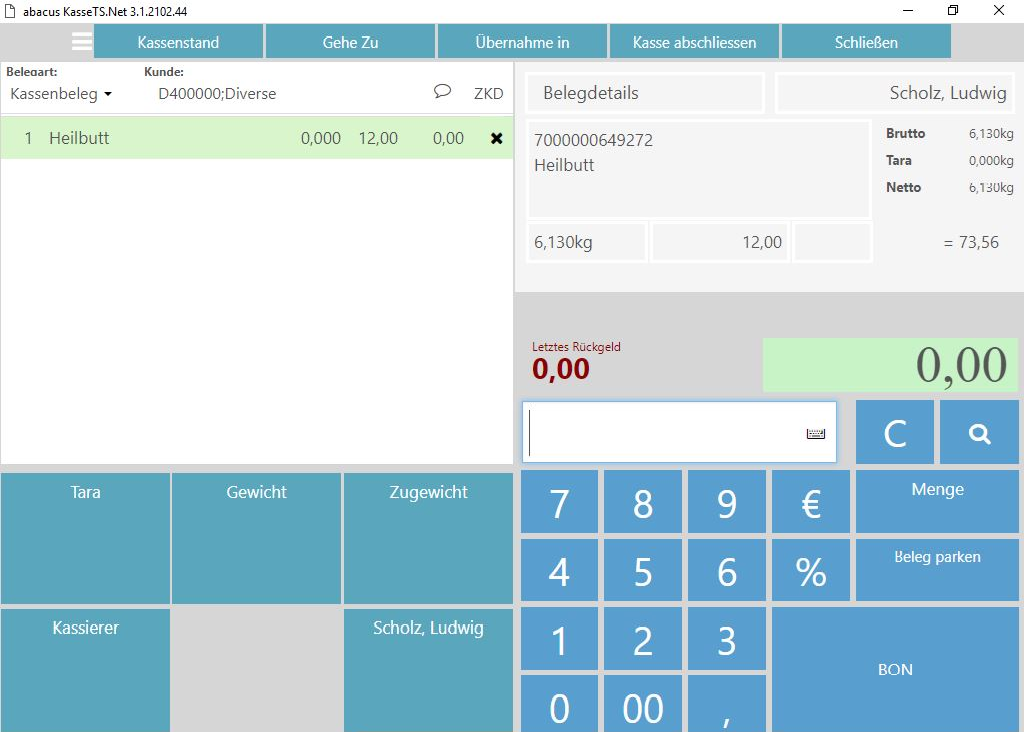1024x732 pixels.
Task: Open on-screen keyboard icon in input field
Action: (815, 433)
